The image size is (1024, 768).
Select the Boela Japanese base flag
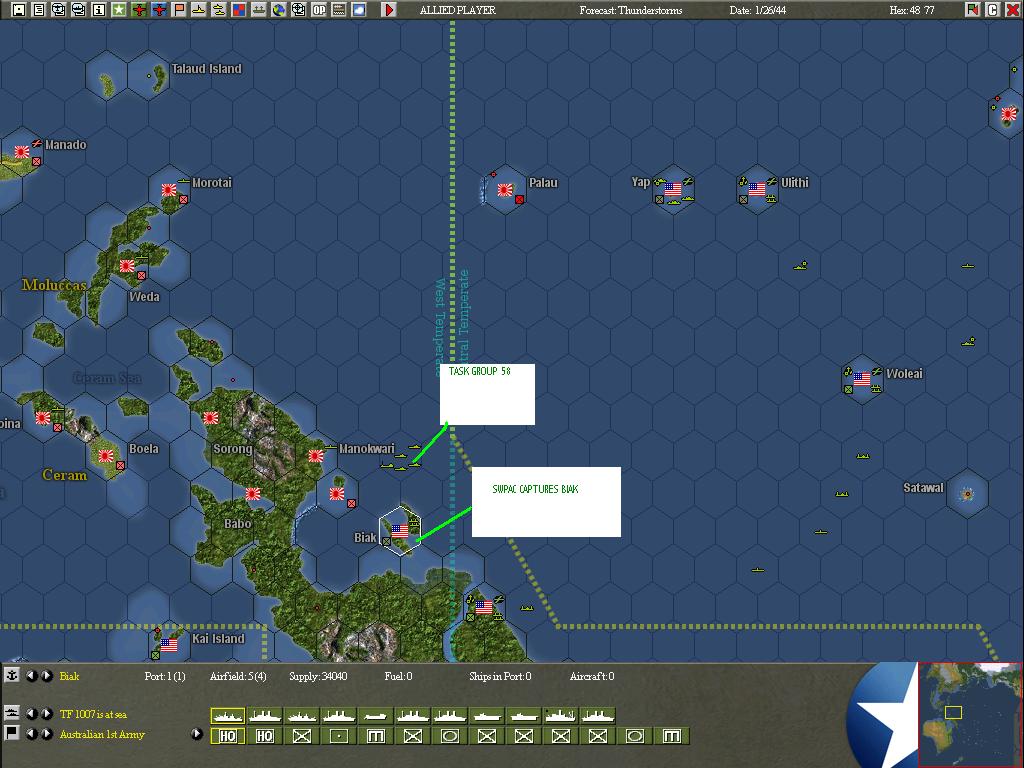105,456
